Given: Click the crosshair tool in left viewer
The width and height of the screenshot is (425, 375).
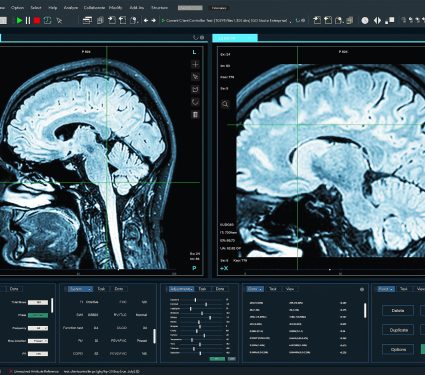Looking at the screenshot, I should (195, 64).
